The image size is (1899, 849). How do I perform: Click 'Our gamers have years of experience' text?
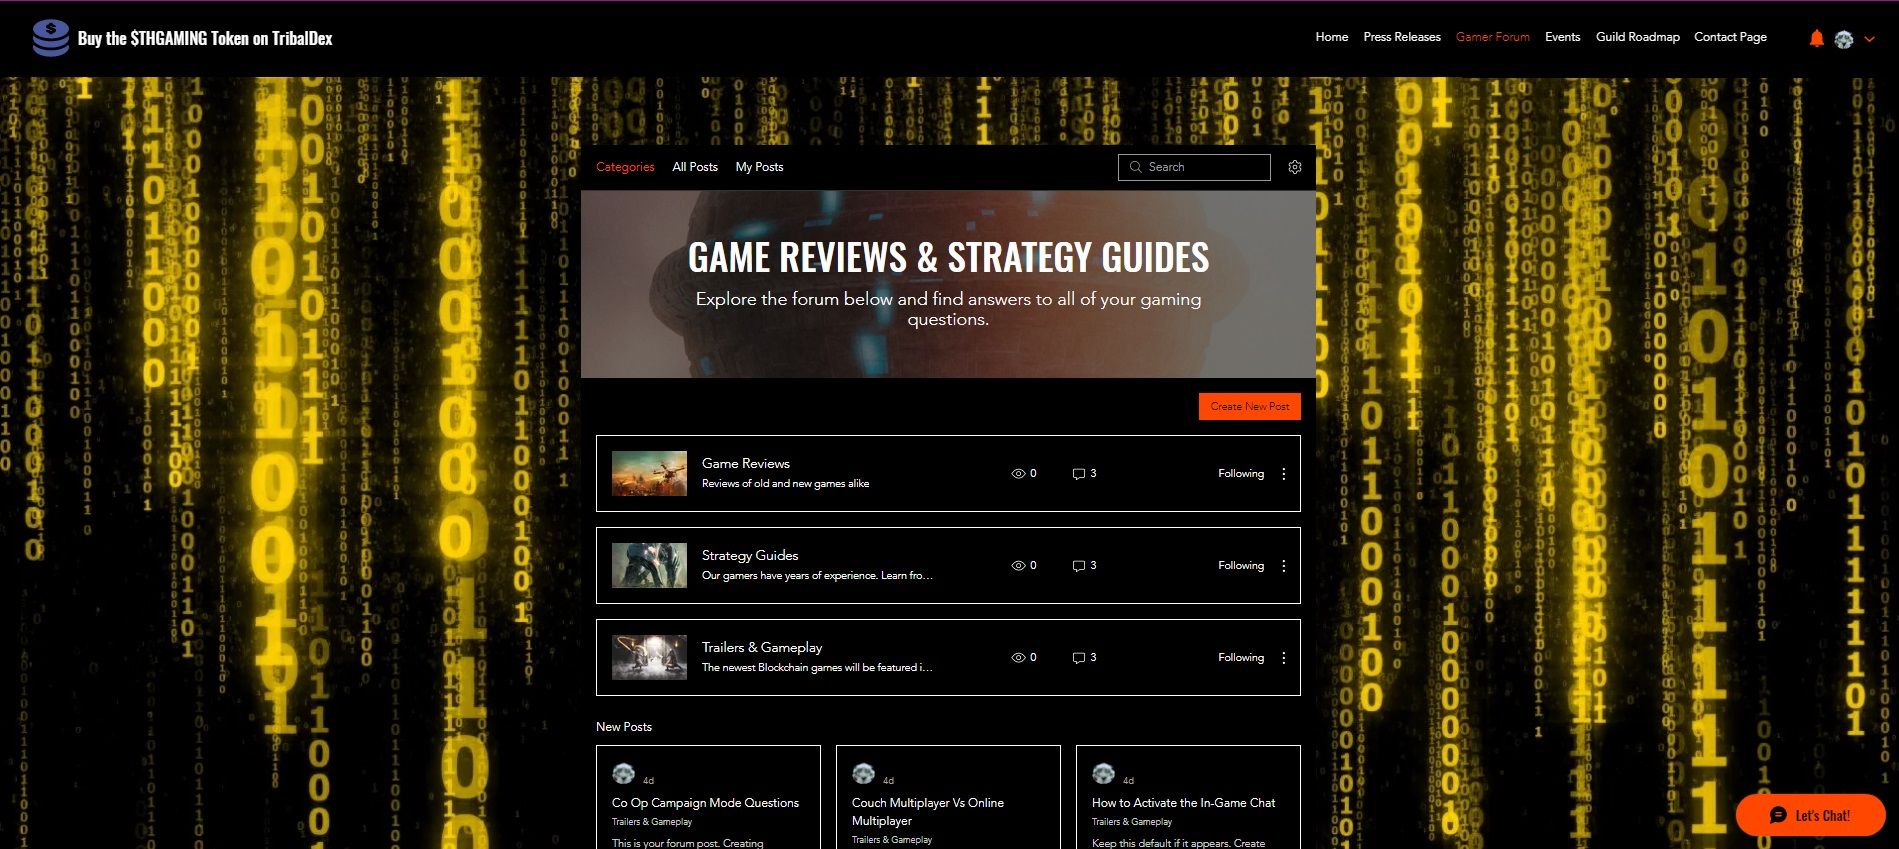(817, 576)
